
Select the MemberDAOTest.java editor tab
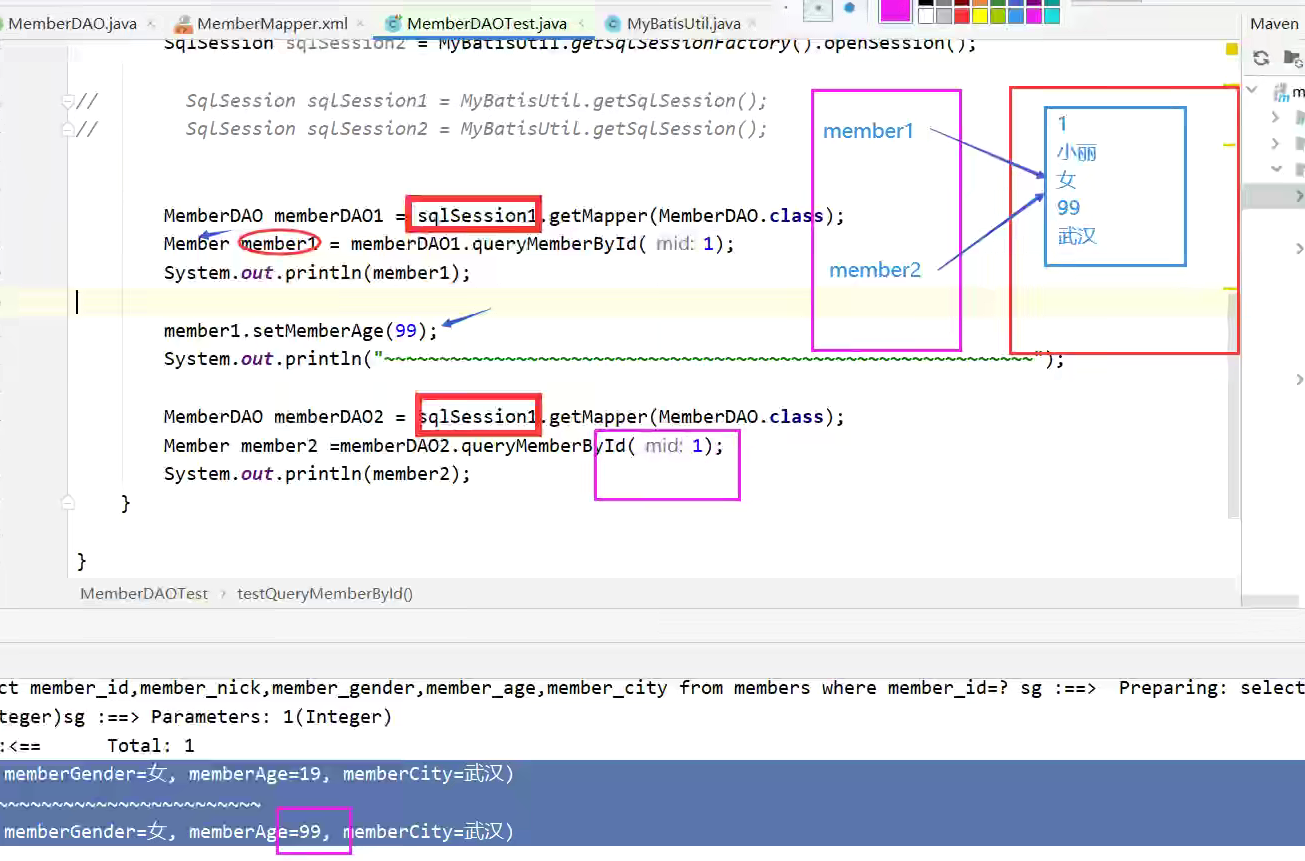(486, 23)
